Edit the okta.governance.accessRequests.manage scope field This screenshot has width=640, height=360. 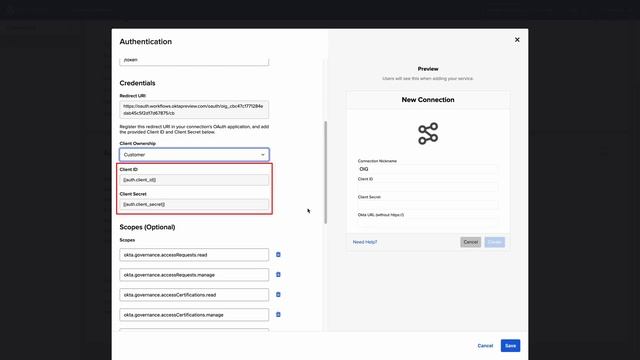point(194,275)
